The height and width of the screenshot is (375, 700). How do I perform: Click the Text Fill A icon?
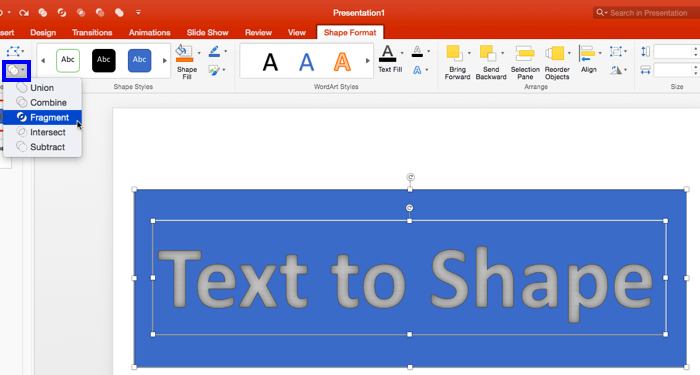coord(388,54)
